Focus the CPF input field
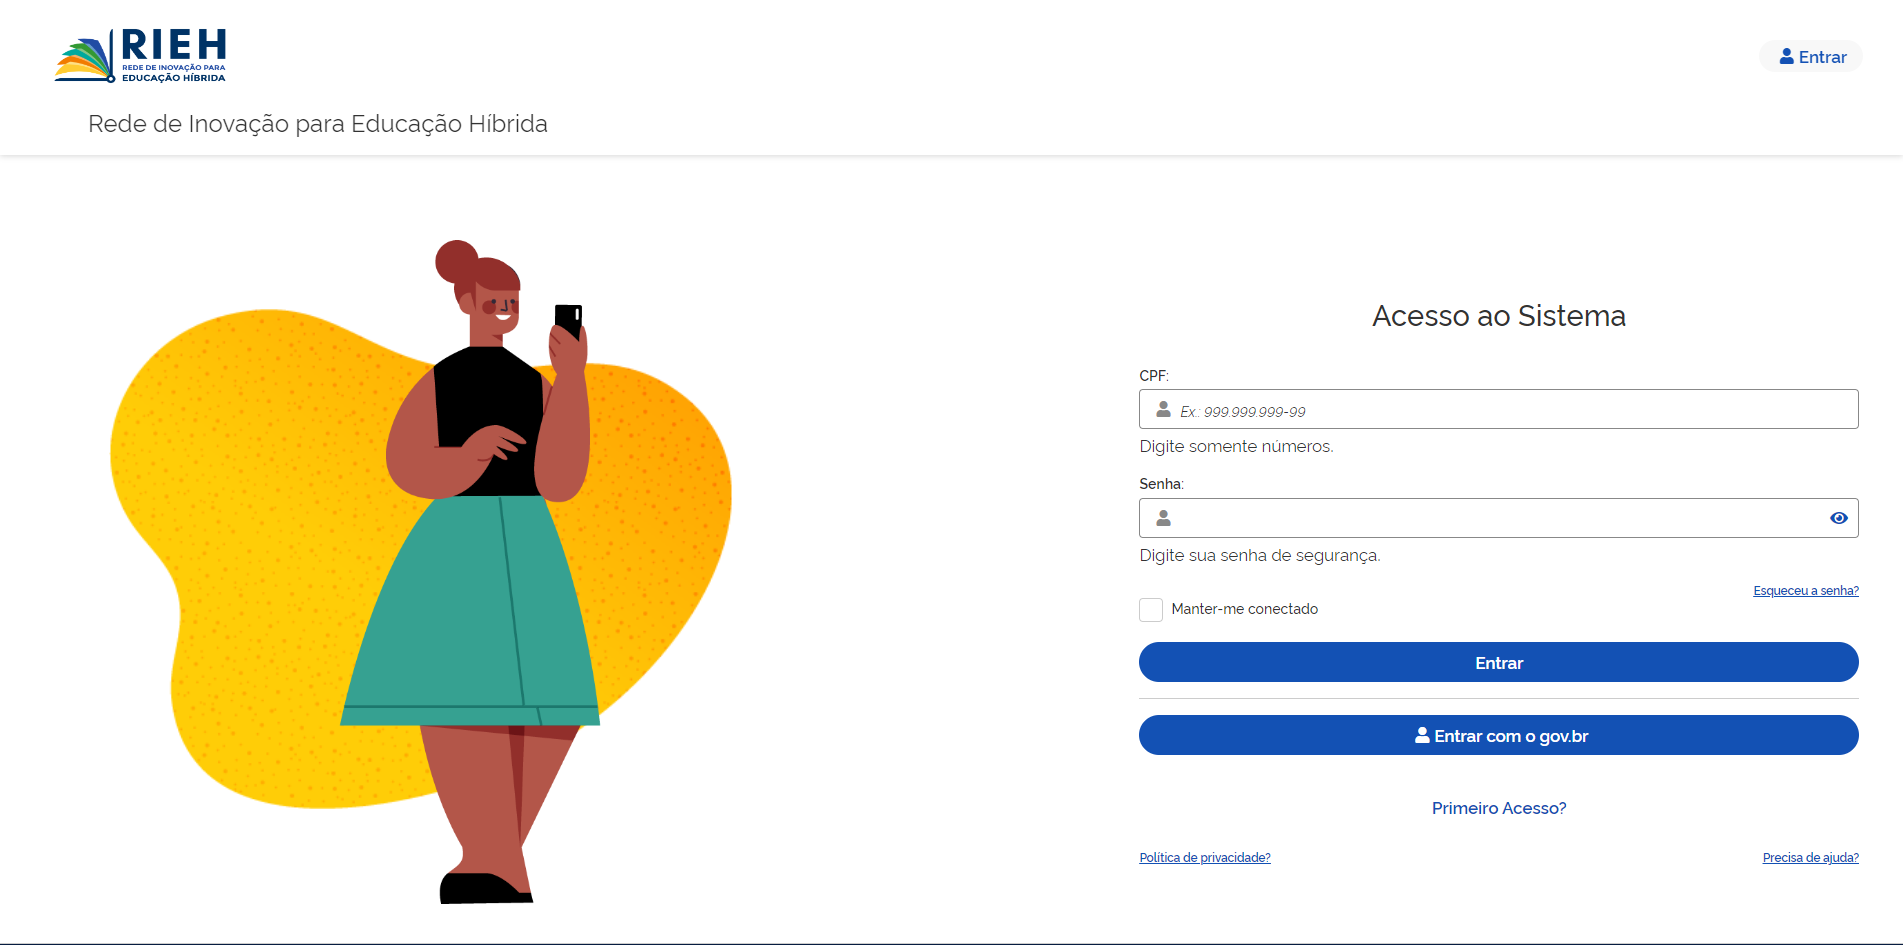The image size is (1903, 945). [x=1498, y=409]
